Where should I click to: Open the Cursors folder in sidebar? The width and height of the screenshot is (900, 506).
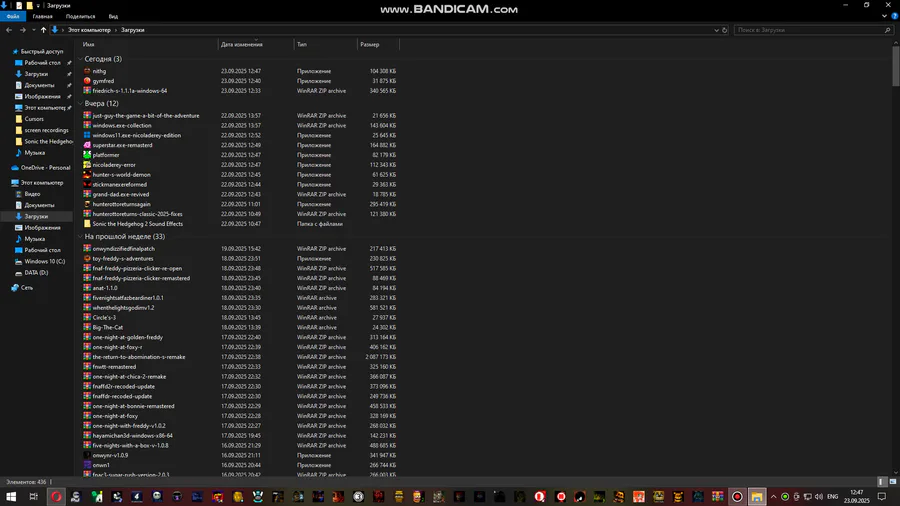tap(34, 119)
